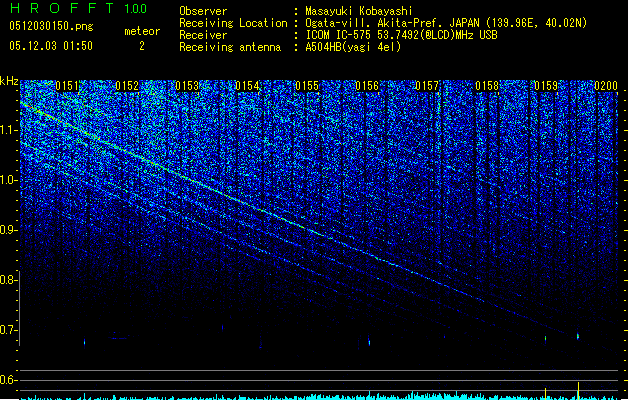Click the A504HB(yagi 4el) antenna text
The height and width of the screenshot is (400, 629).
pyautogui.click(x=353, y=47)
